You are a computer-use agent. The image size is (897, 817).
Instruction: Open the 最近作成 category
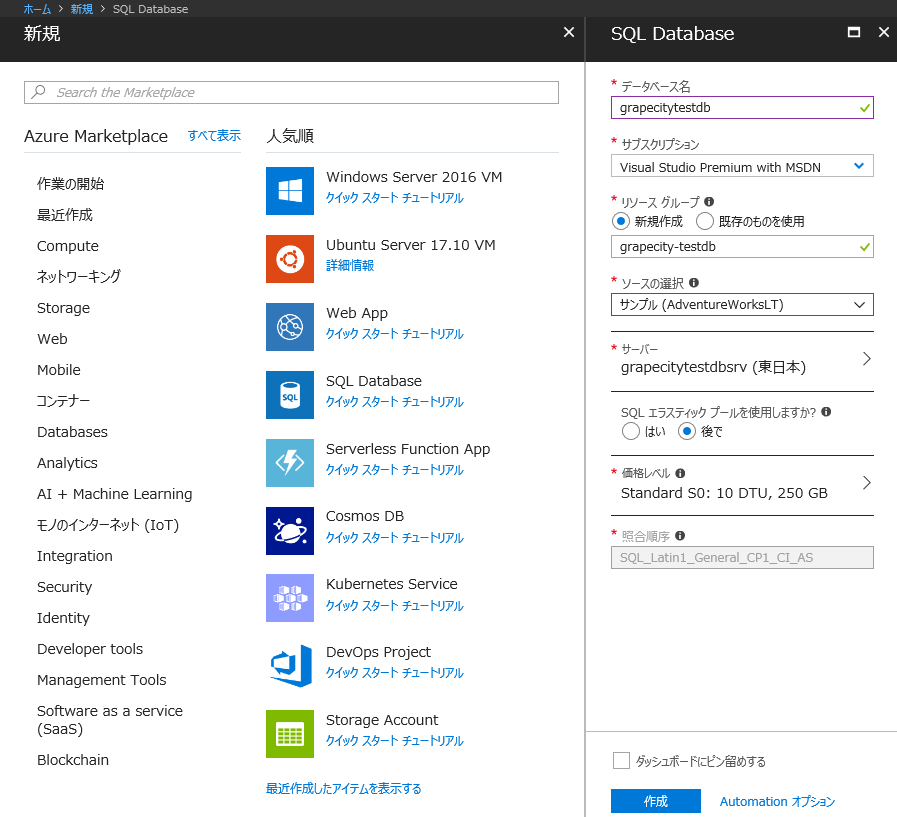[x=65, y=215]
